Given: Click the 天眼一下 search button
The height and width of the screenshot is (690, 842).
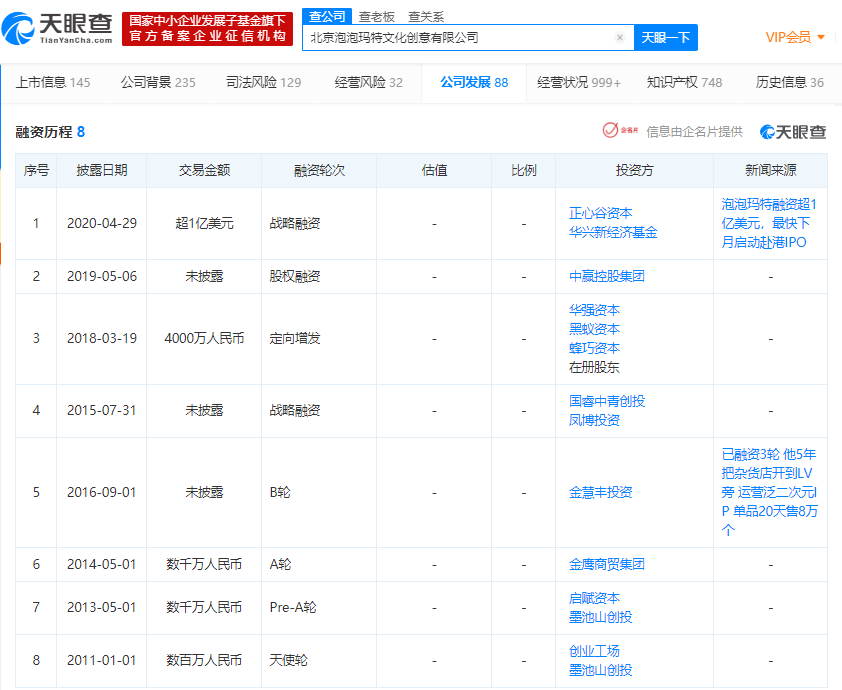Looking at the screenshot, I should click(665, 36).
